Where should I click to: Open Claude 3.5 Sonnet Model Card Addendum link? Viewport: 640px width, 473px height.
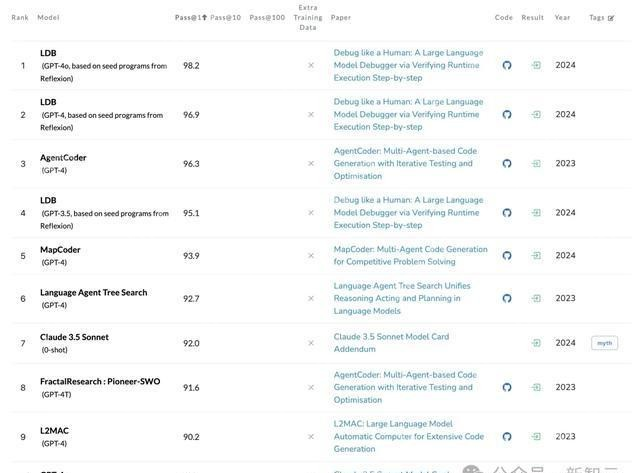coord(391,343)
